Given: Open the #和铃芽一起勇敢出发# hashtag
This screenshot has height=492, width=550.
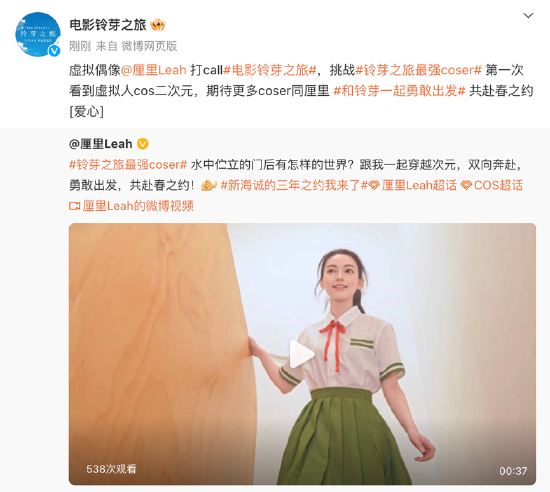Looking at the screenshot, I should [399, 91].
